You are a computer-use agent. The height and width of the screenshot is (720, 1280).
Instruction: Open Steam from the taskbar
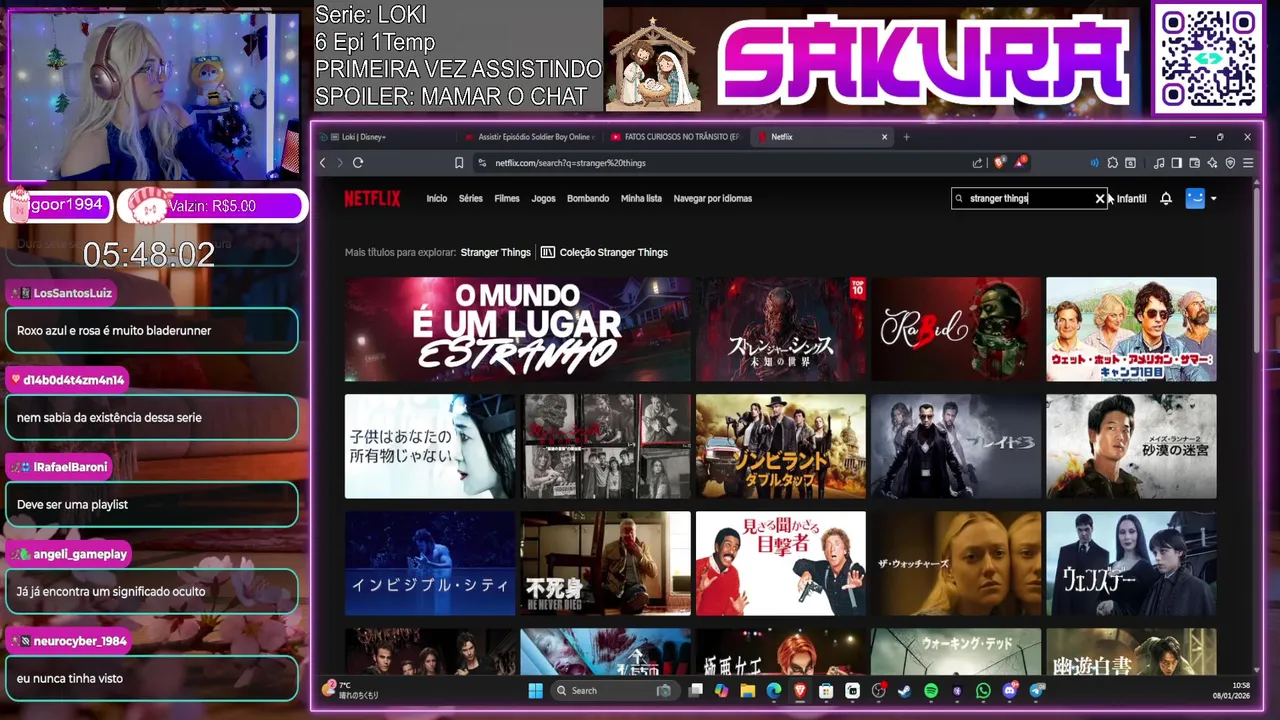click(x=905, y=690)
